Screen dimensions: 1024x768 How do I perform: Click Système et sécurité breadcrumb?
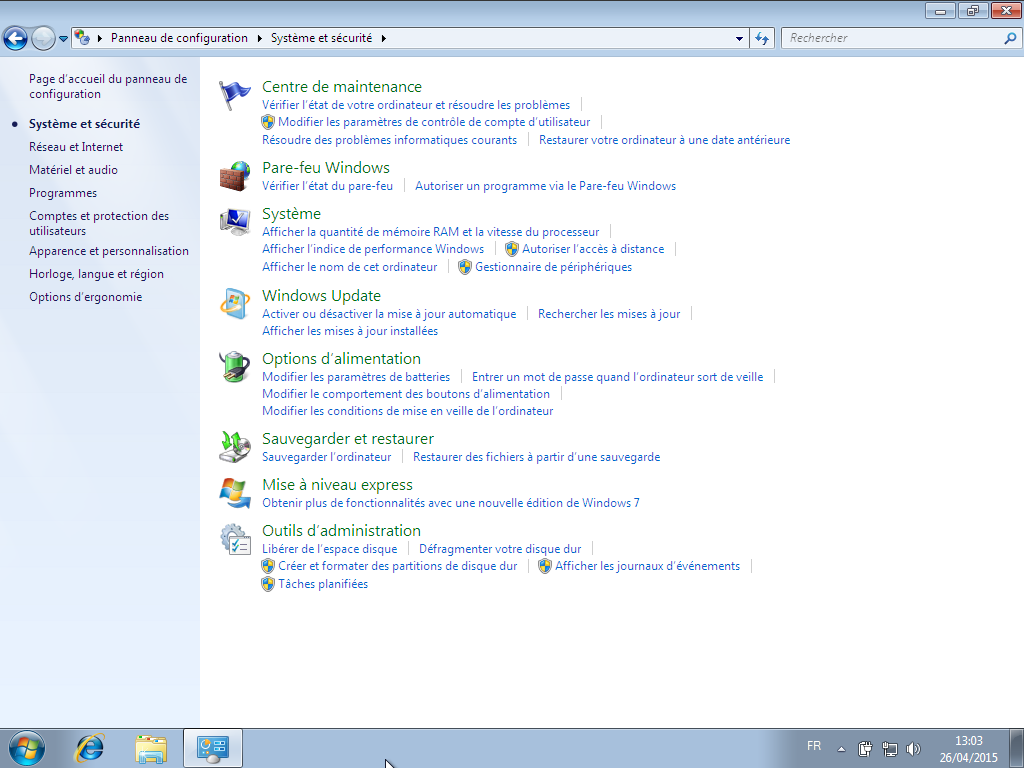[321, 38]
